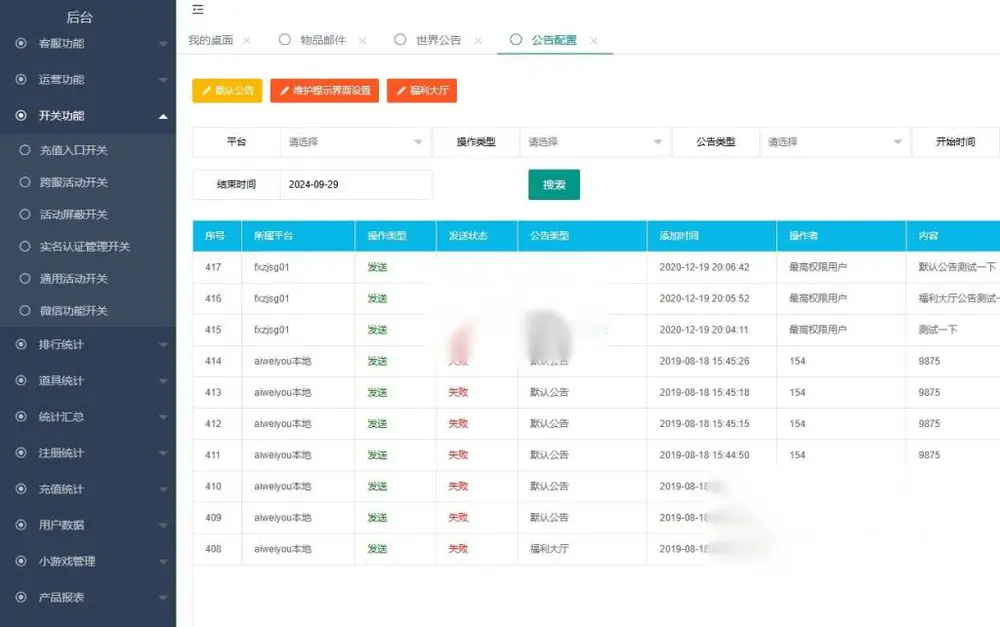Click 默认公告测试一下 content cell
Screen dimensions: 1000x627
(957, 267)
